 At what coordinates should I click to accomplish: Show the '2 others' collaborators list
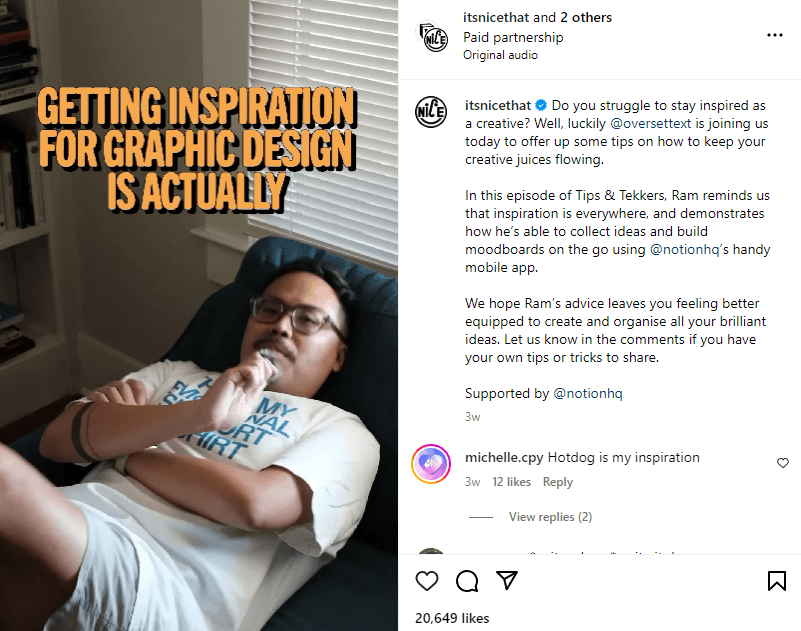tap(586, 17)
